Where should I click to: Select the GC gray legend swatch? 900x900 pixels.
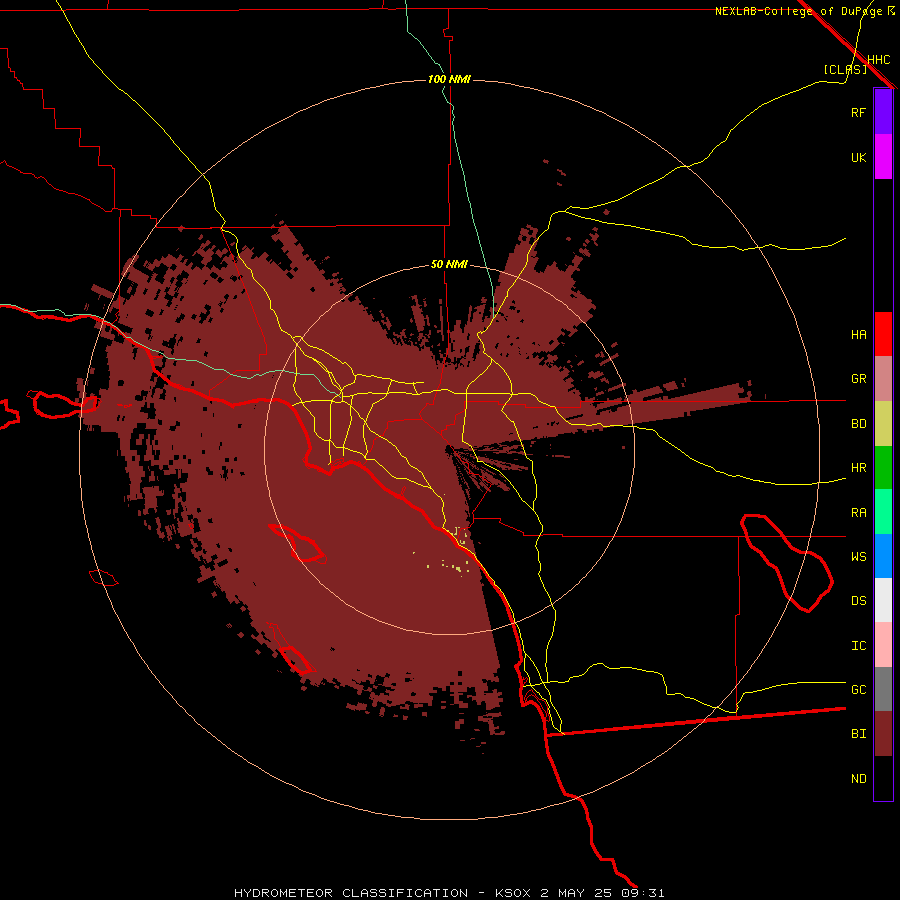click(x=883, y=689)
